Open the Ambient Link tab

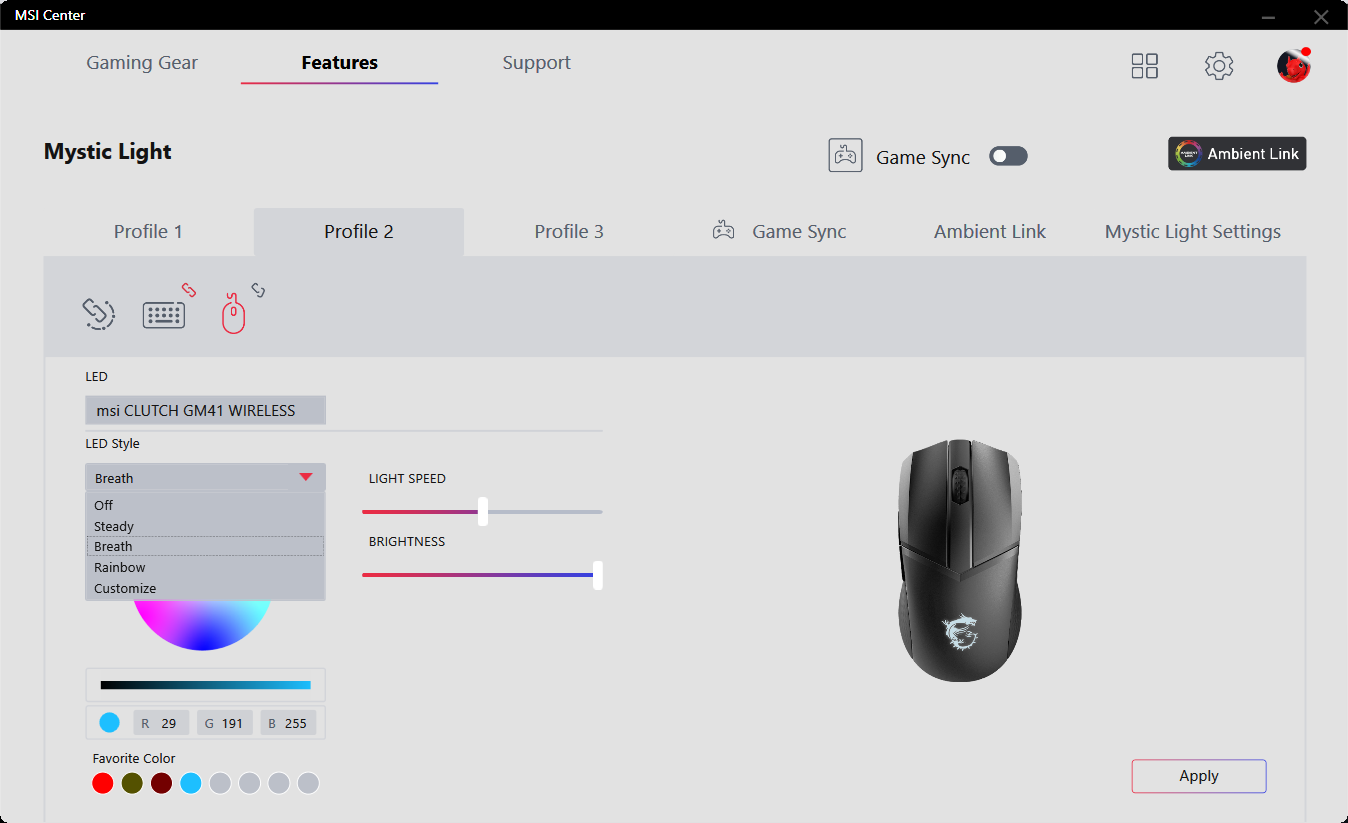(990, 232)
